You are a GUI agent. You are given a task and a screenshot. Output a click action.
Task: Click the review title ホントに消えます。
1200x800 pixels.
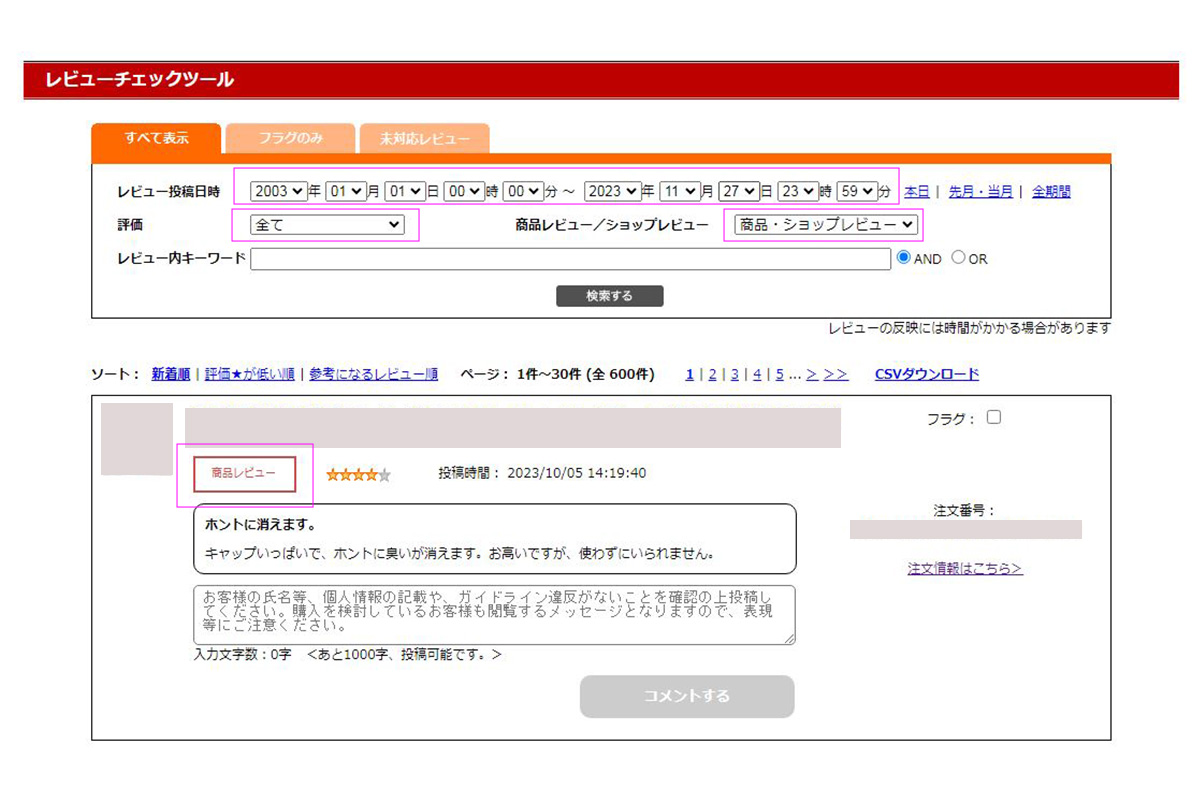click(x=260, y=524)
